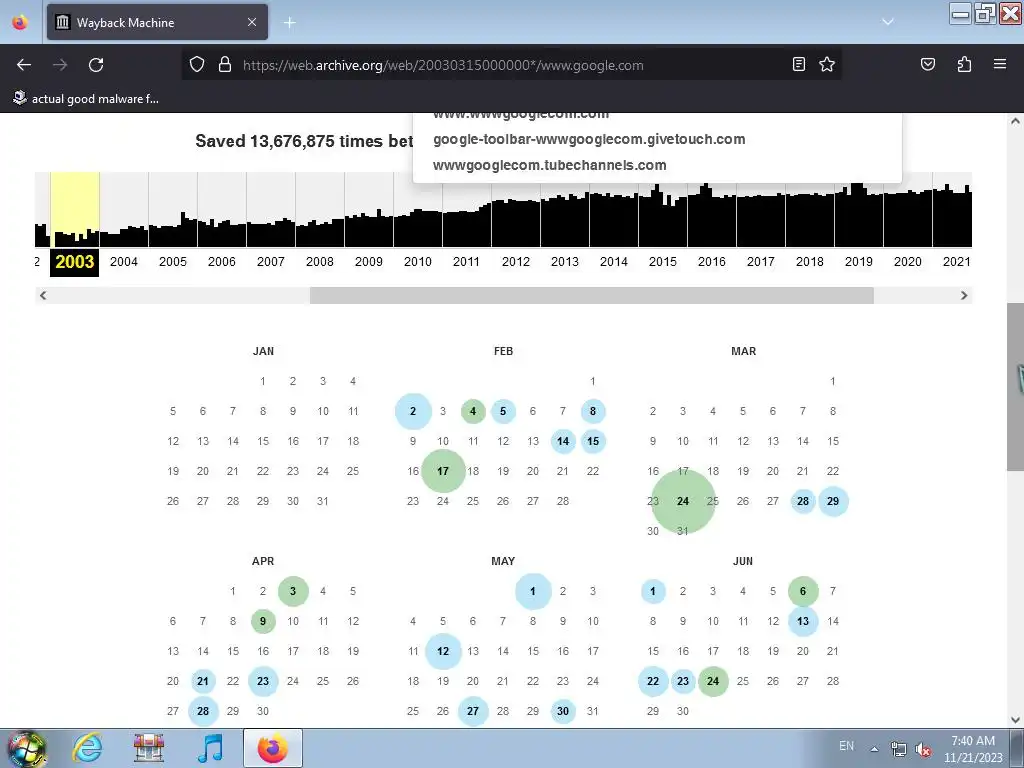Open June 6 snapshot
This screenshot has height=768, width=1024.
point(803,591)
